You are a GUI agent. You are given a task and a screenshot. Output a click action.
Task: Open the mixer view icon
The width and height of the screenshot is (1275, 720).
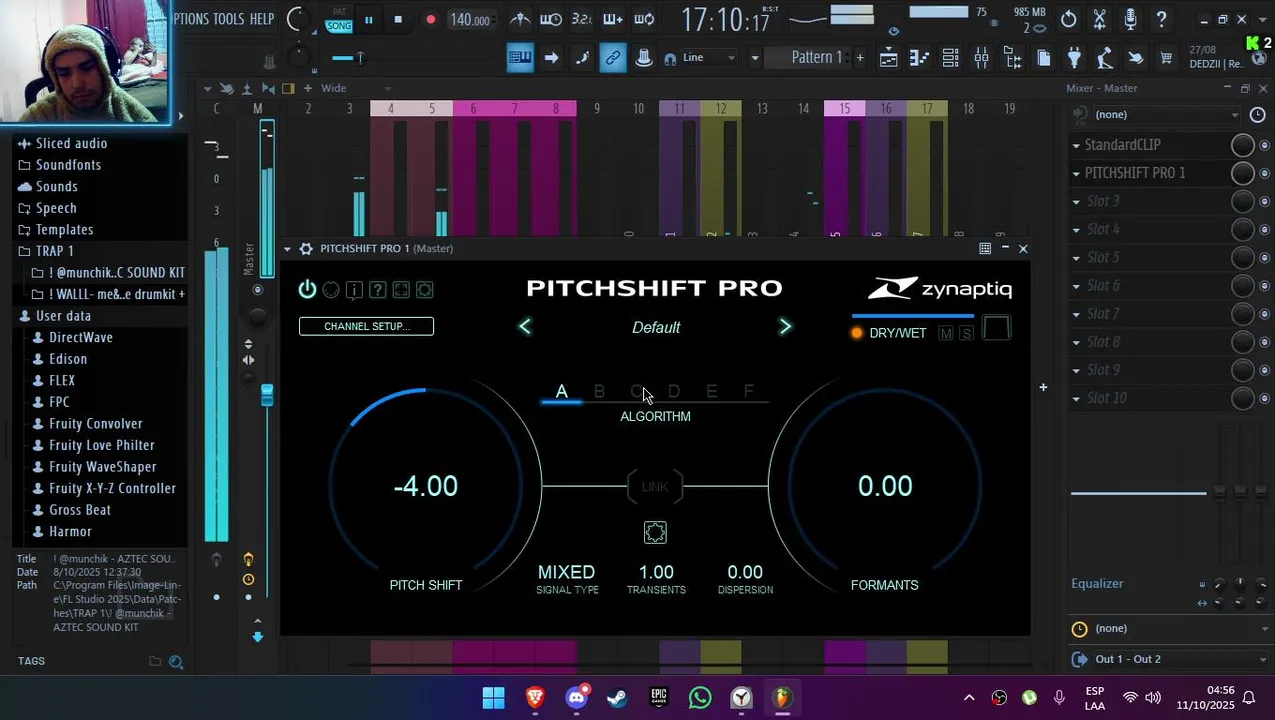[981, 58]
